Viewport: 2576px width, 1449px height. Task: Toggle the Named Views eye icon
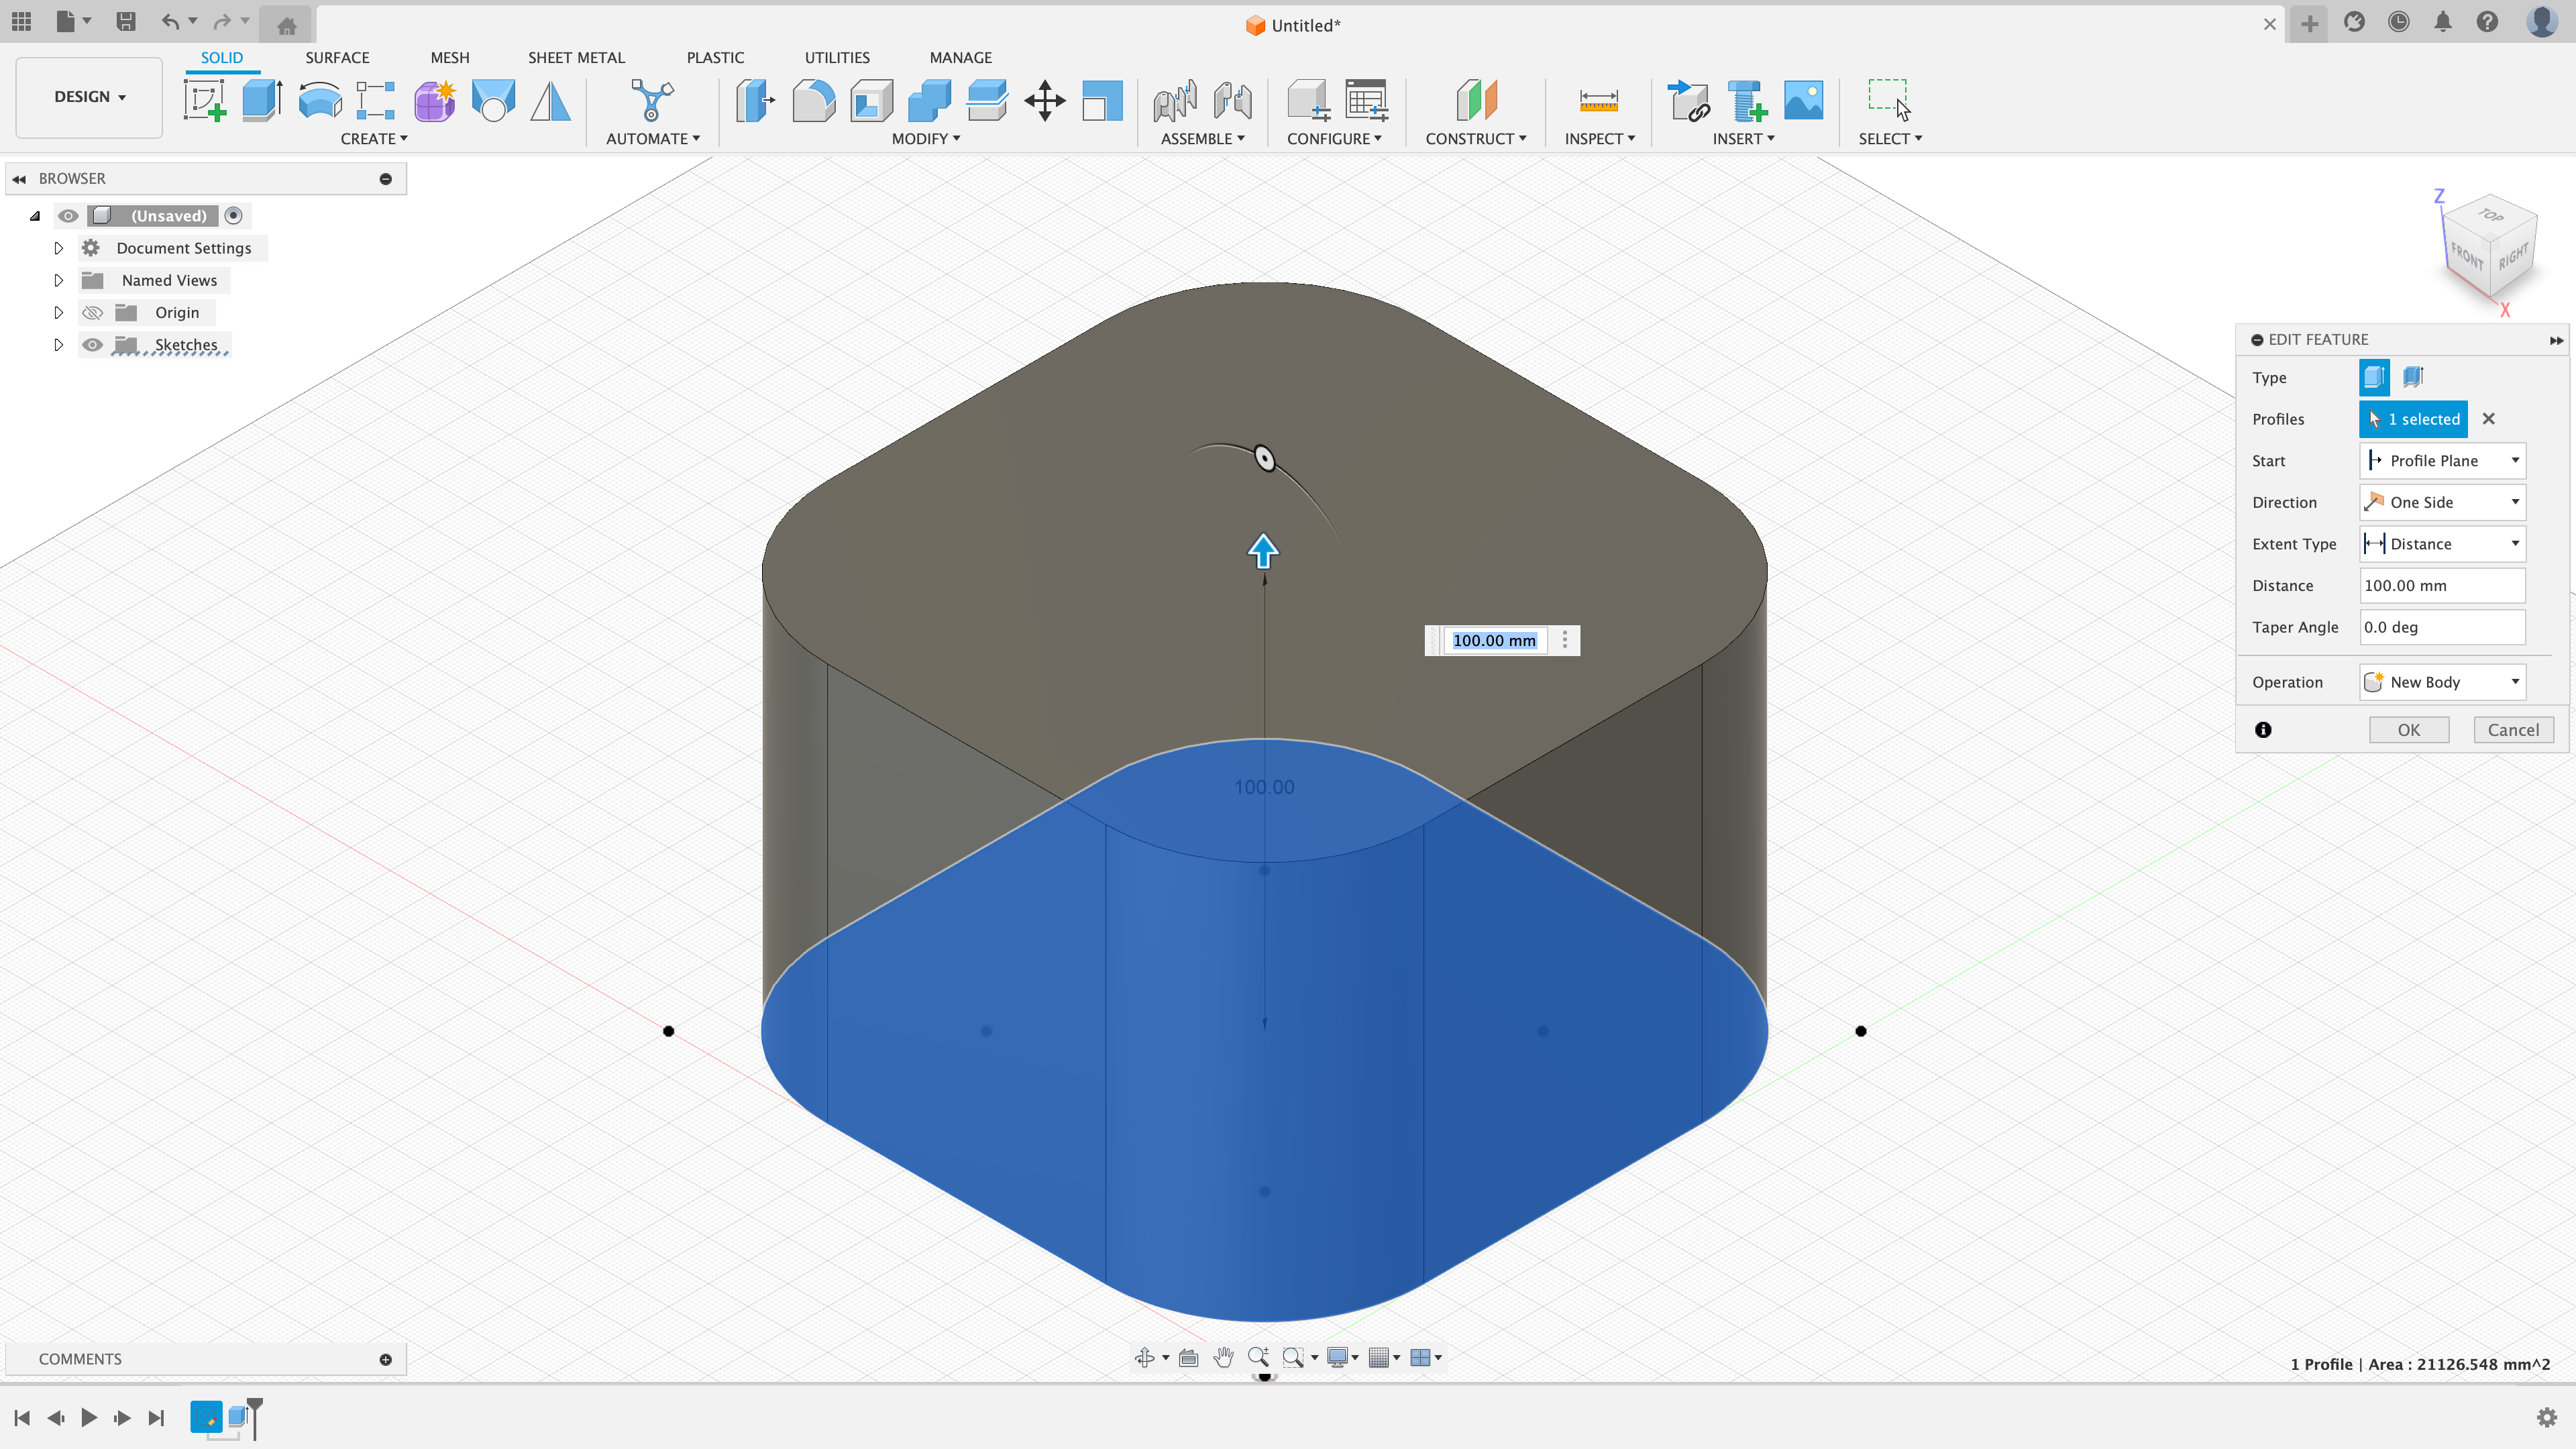pos(91,280)
